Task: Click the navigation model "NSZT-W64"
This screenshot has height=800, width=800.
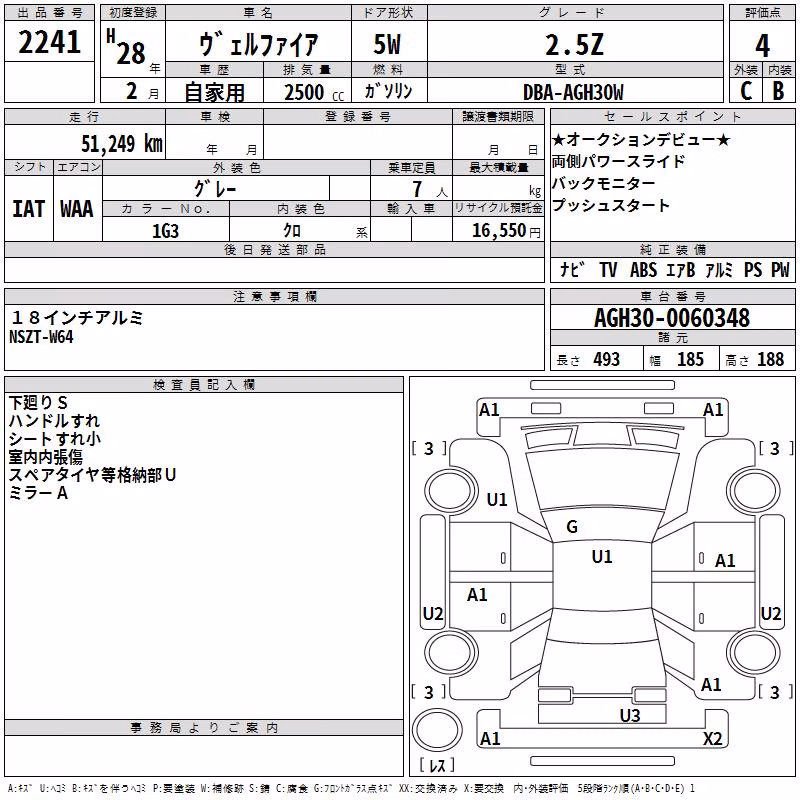Action: click(41, 337)
